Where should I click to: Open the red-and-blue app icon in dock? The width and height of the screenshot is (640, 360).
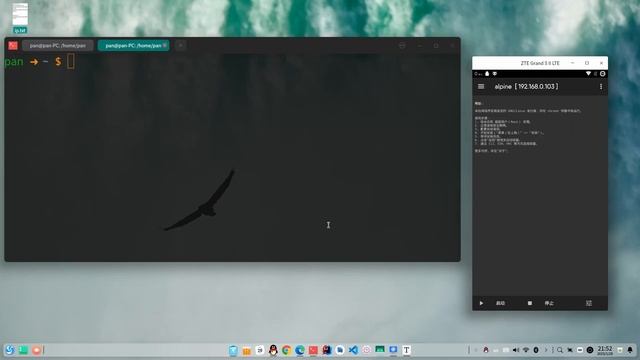click(x=327, y=350)
